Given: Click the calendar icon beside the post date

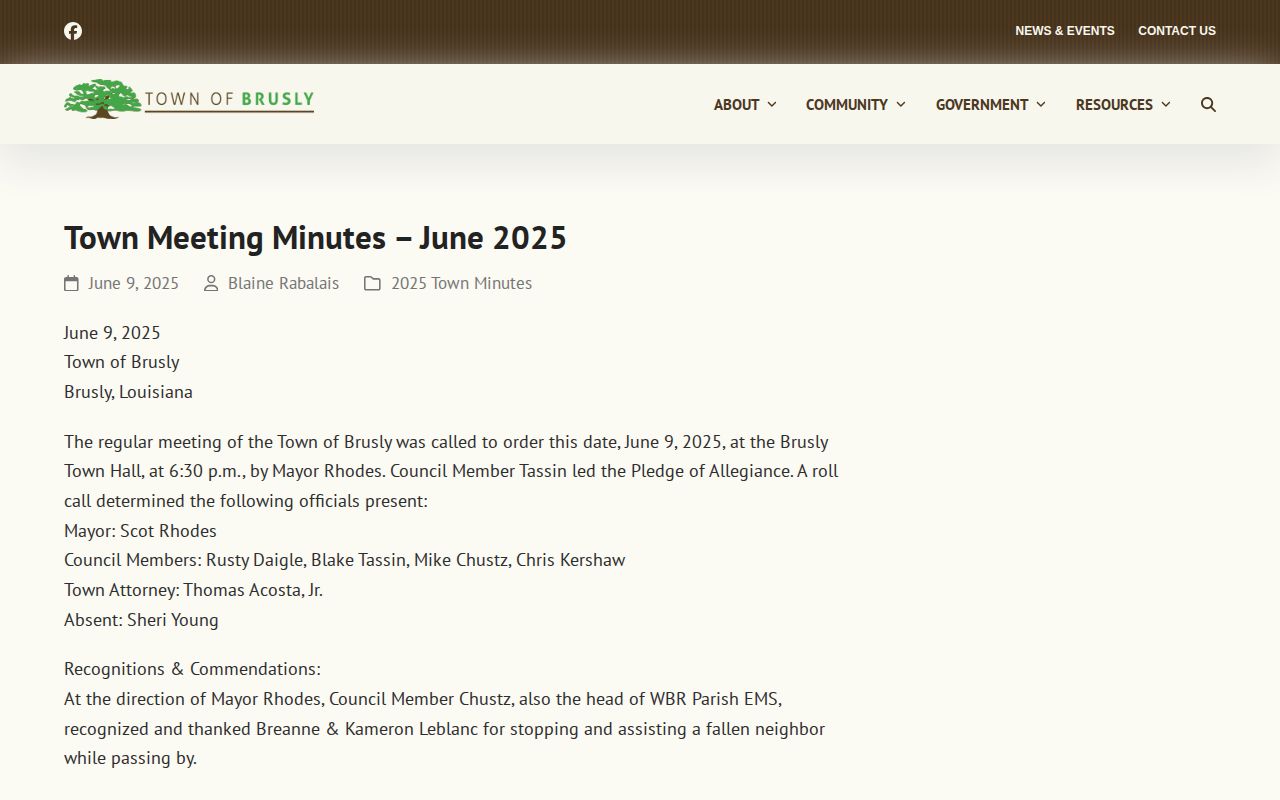Looking at the screenshot, I should point(71,284).
